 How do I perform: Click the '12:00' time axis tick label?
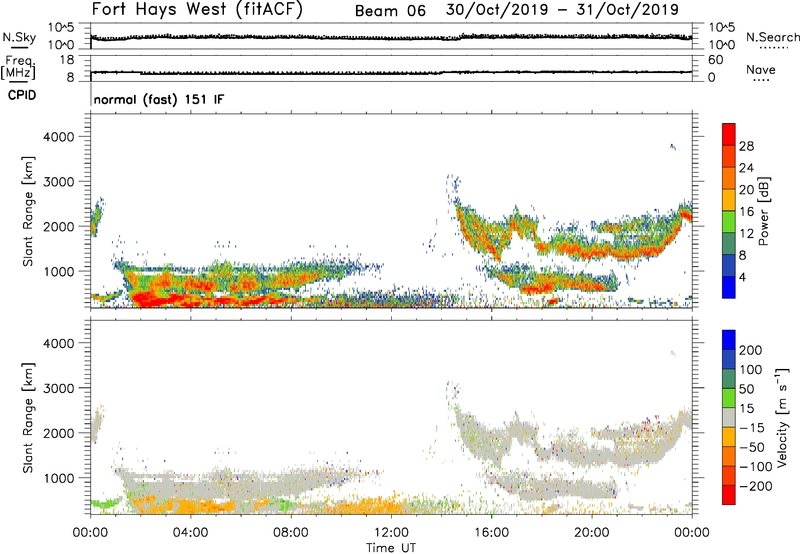tap(391, 533)
